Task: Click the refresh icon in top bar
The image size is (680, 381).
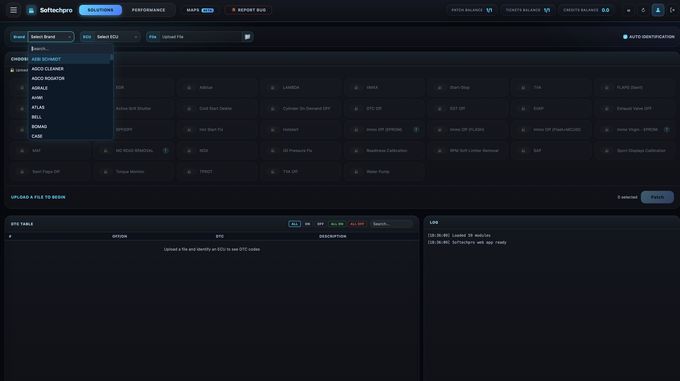Action: tap(643, 10)
